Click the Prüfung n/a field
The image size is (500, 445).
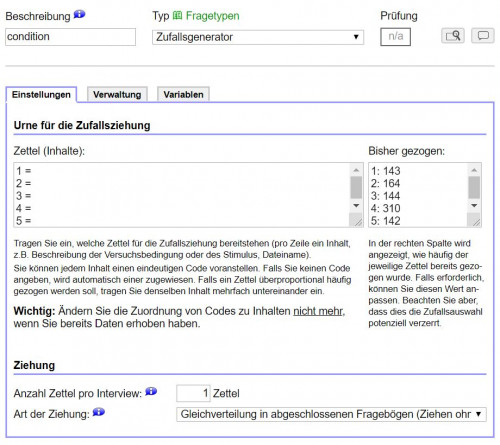point(395,36)
